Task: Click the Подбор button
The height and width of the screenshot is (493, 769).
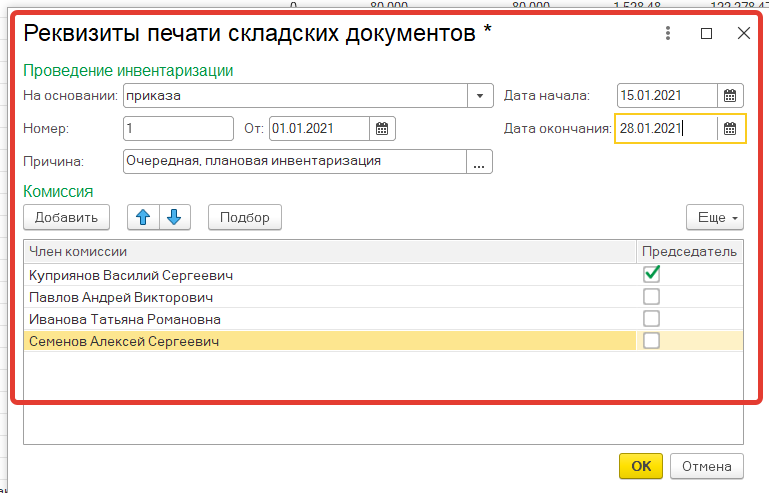Action: pyautogui.click(x=245, y=217)
